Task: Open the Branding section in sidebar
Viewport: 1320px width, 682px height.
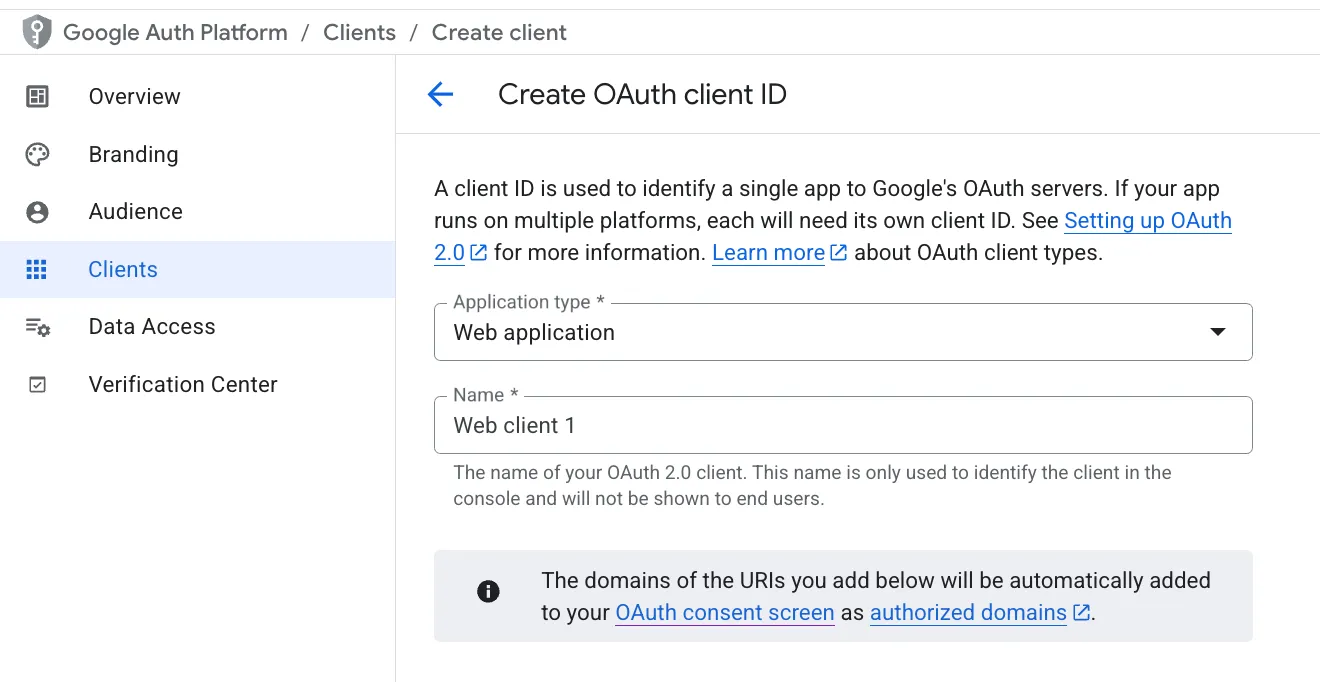Action: click(x=133, y=154)
